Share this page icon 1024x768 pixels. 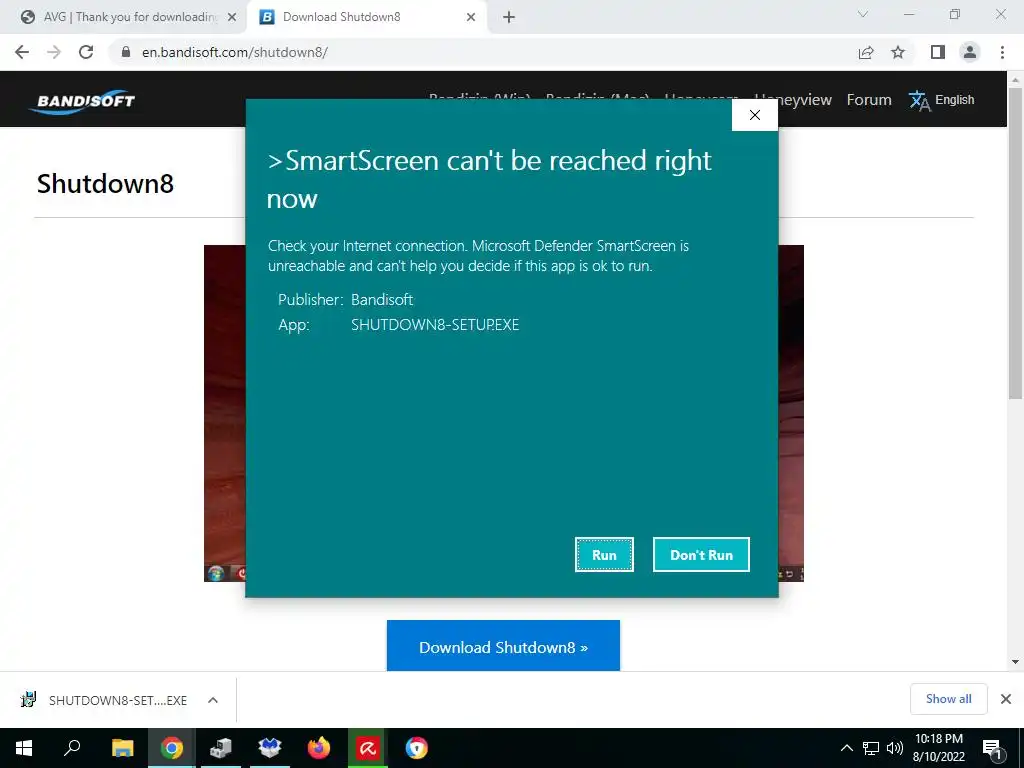pos(866,52)
